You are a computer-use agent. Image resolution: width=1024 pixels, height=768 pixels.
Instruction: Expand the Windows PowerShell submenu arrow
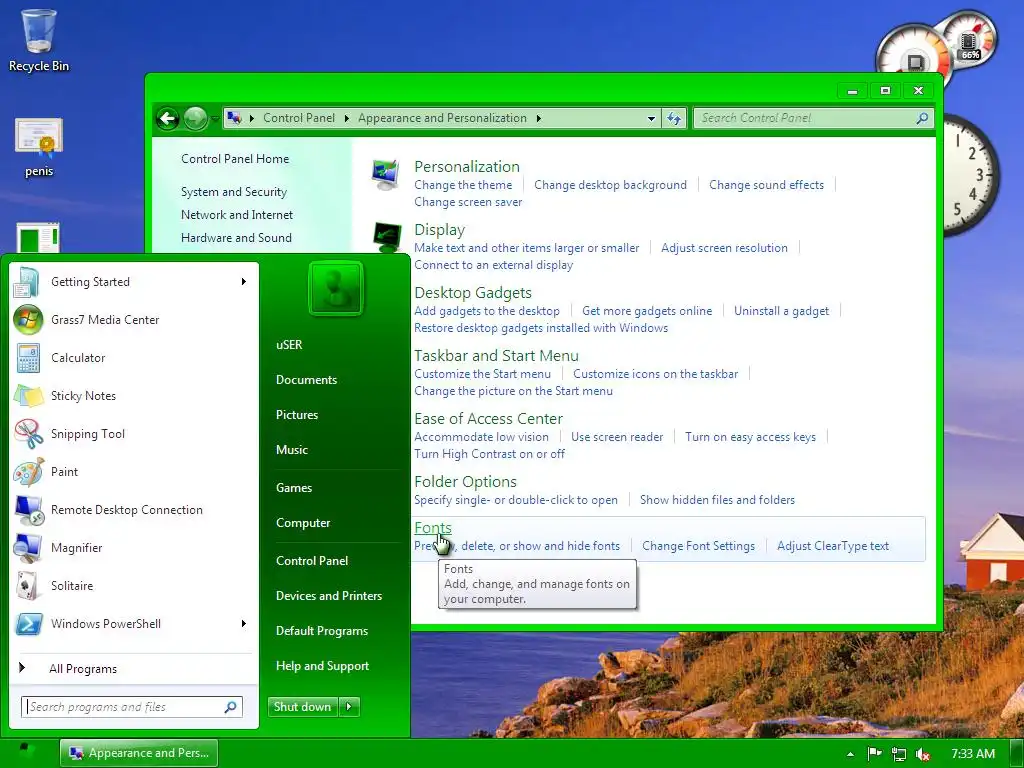244,624
